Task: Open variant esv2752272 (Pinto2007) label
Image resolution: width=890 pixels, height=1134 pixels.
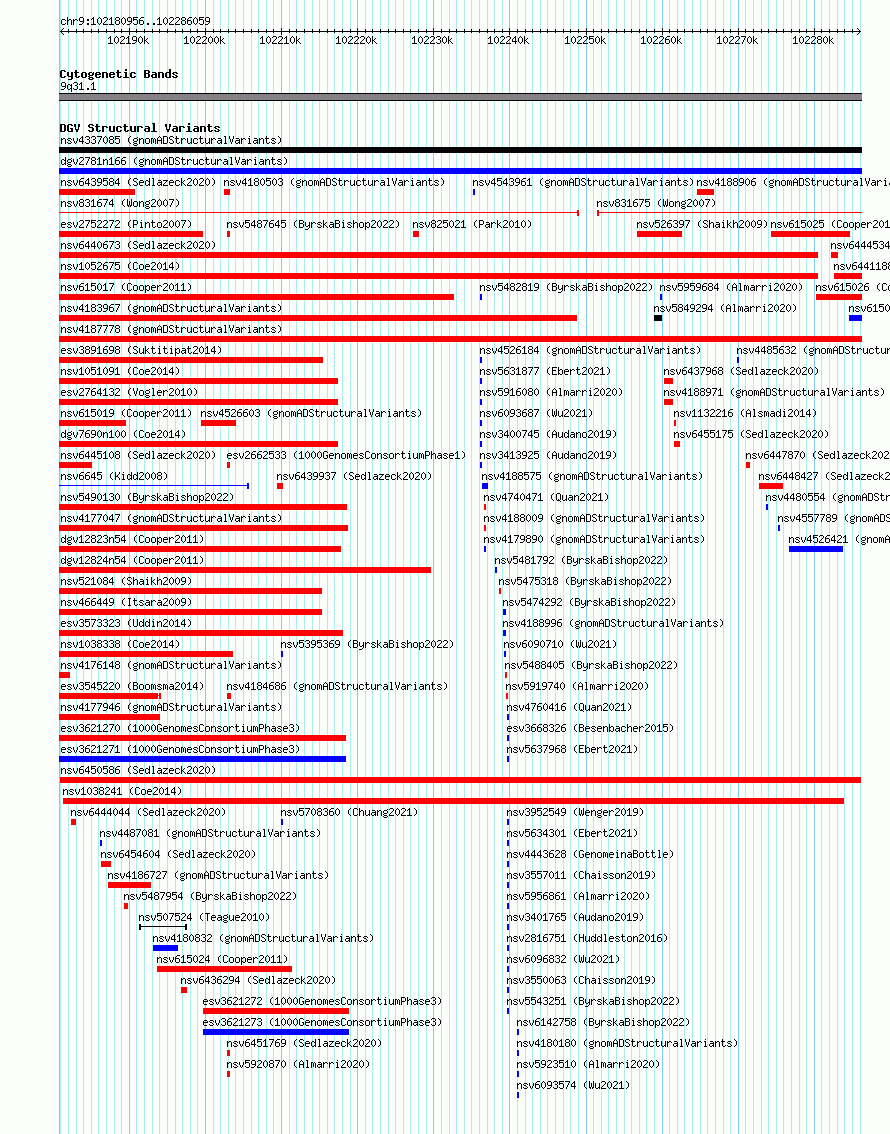Action: pos(126,224)
